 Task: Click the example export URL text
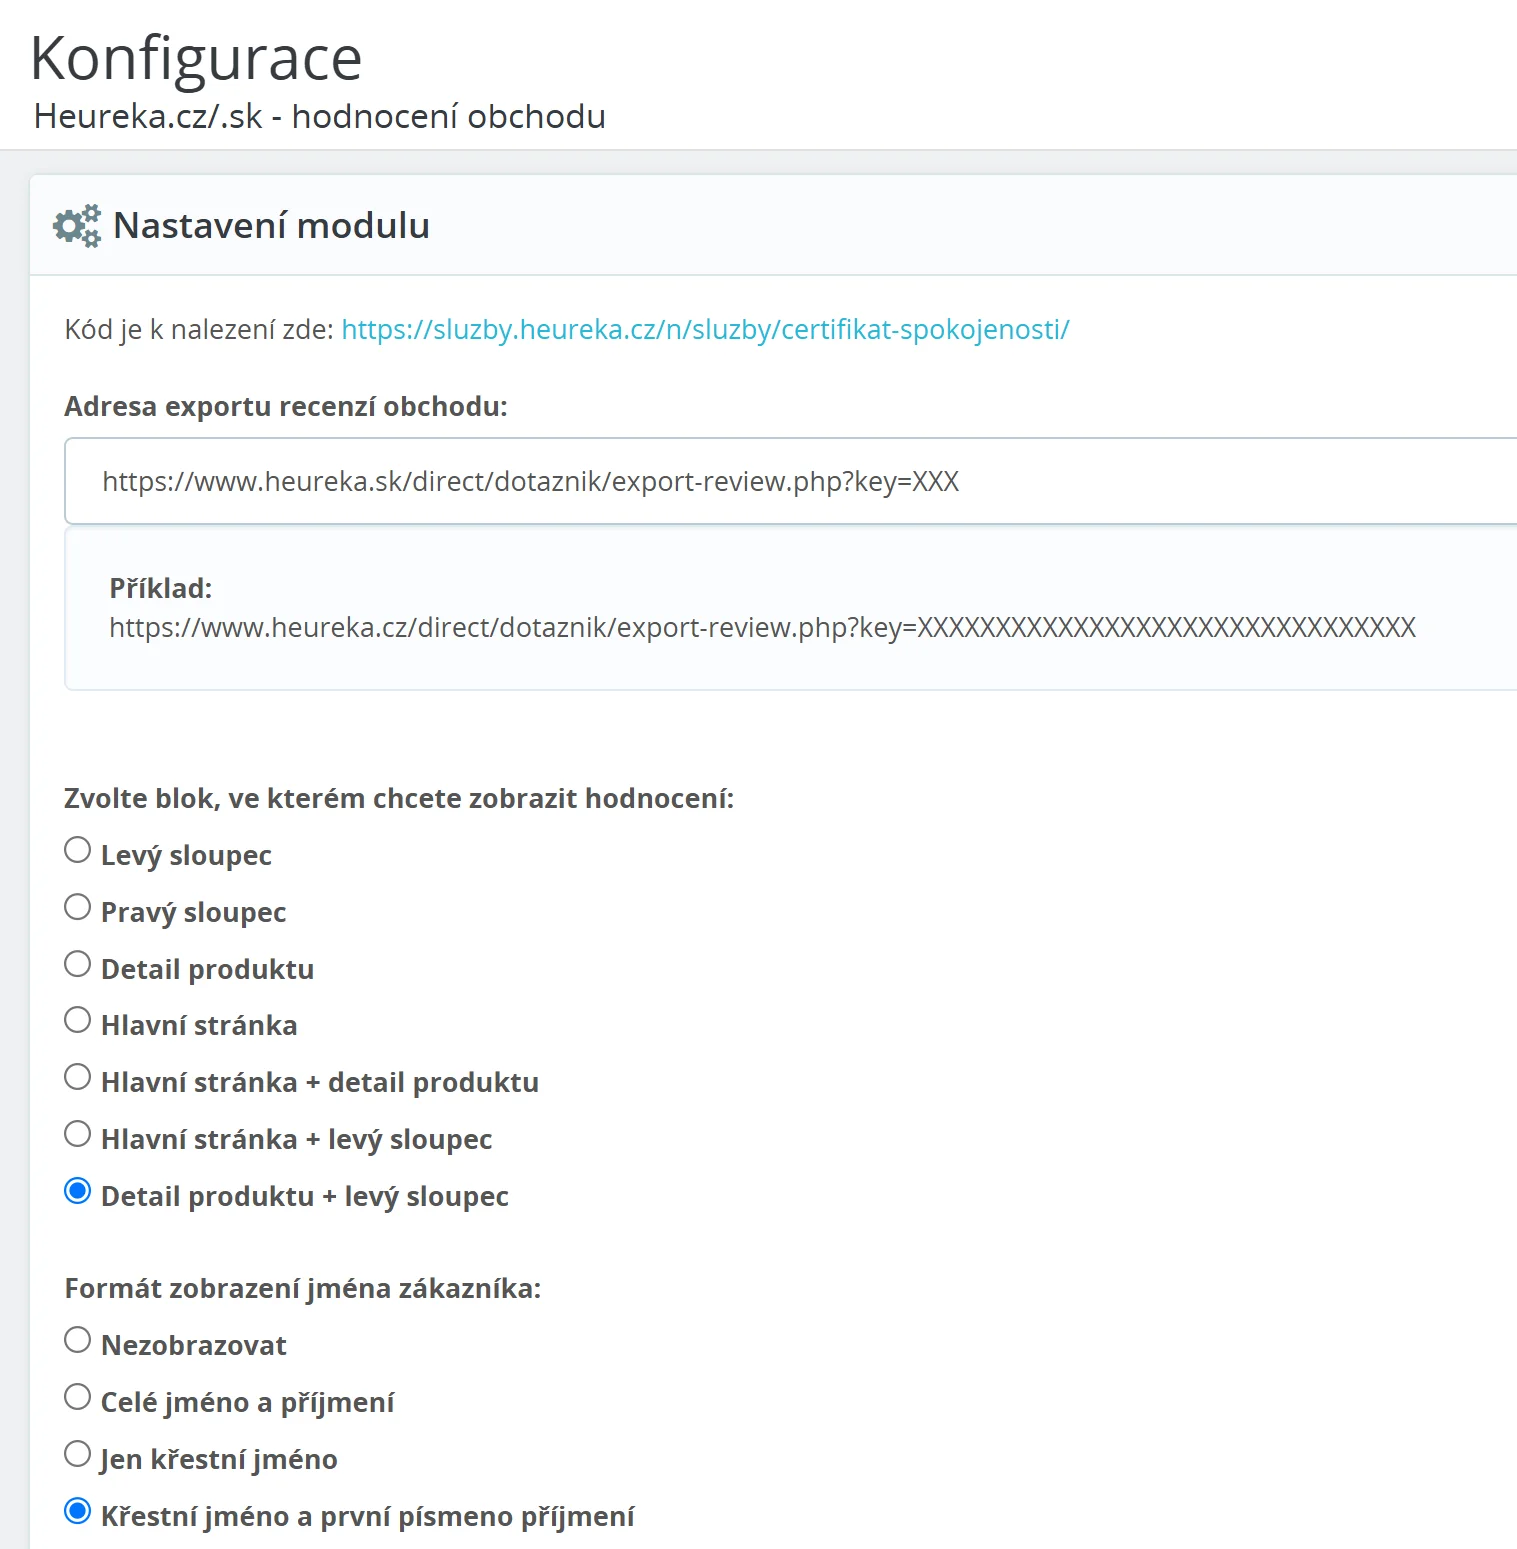pyautogui.click(x=762, y=628)
